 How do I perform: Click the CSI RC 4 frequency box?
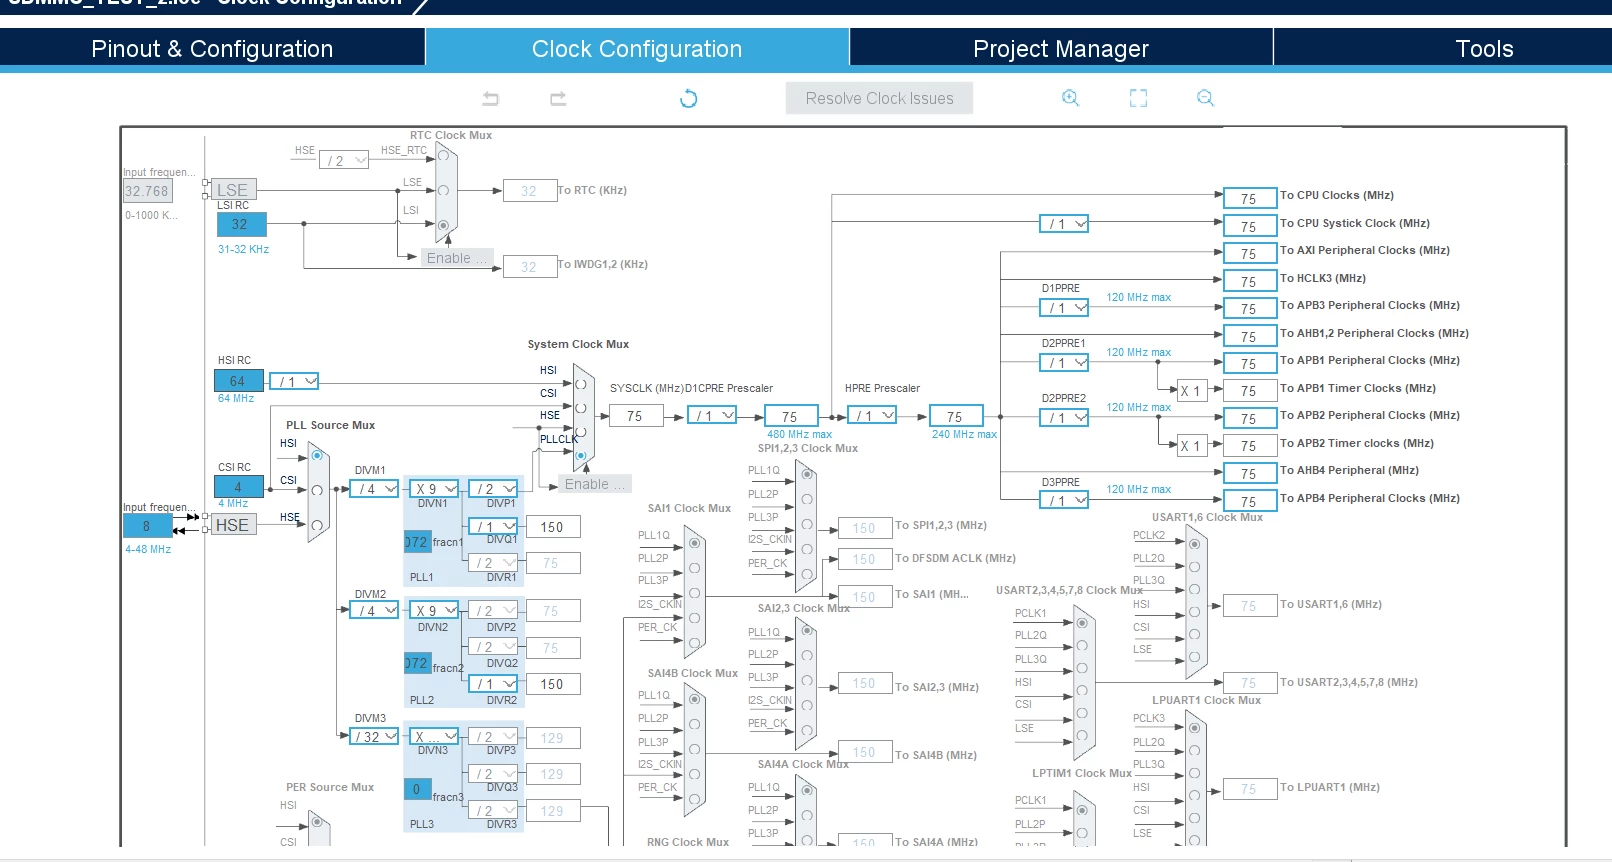coord(238,487)
